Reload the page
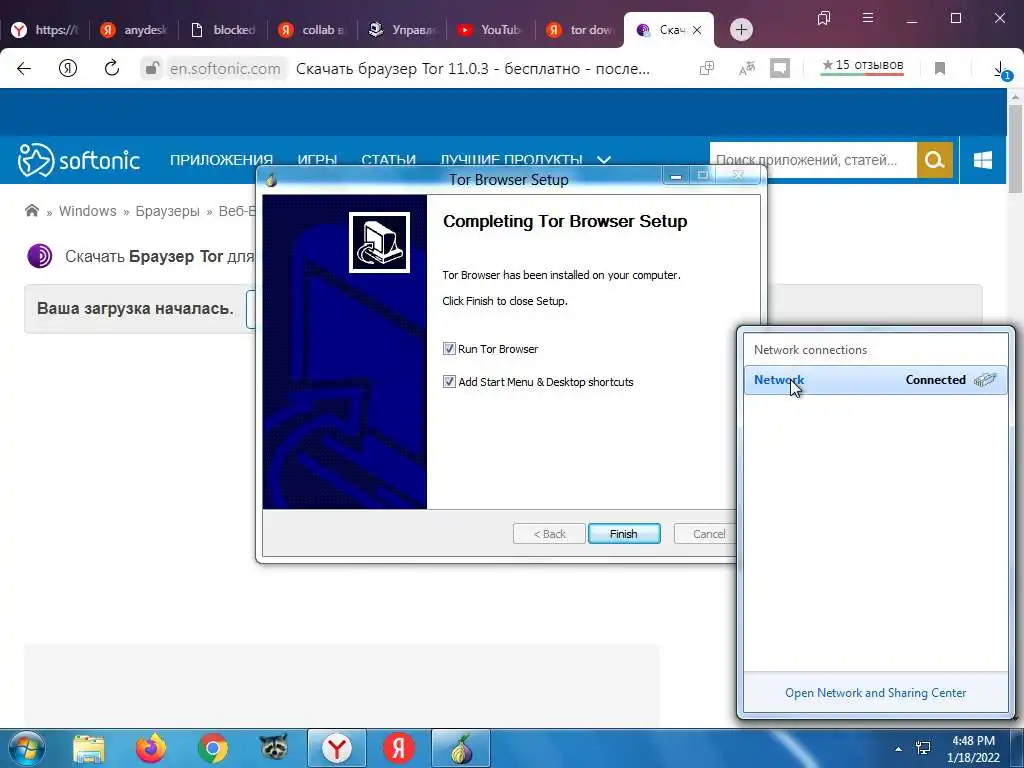Viewport: 1024px width, 768px height. (112, 68)
